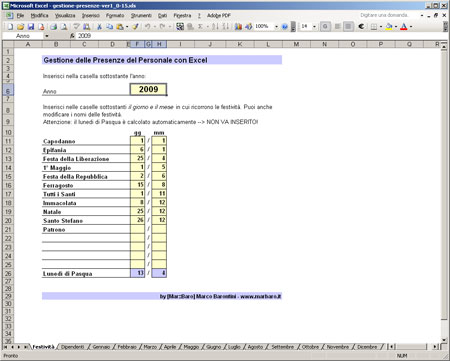450x361 pixels.
Task: Apply Euro currency format icon
Action: (361, 26)
